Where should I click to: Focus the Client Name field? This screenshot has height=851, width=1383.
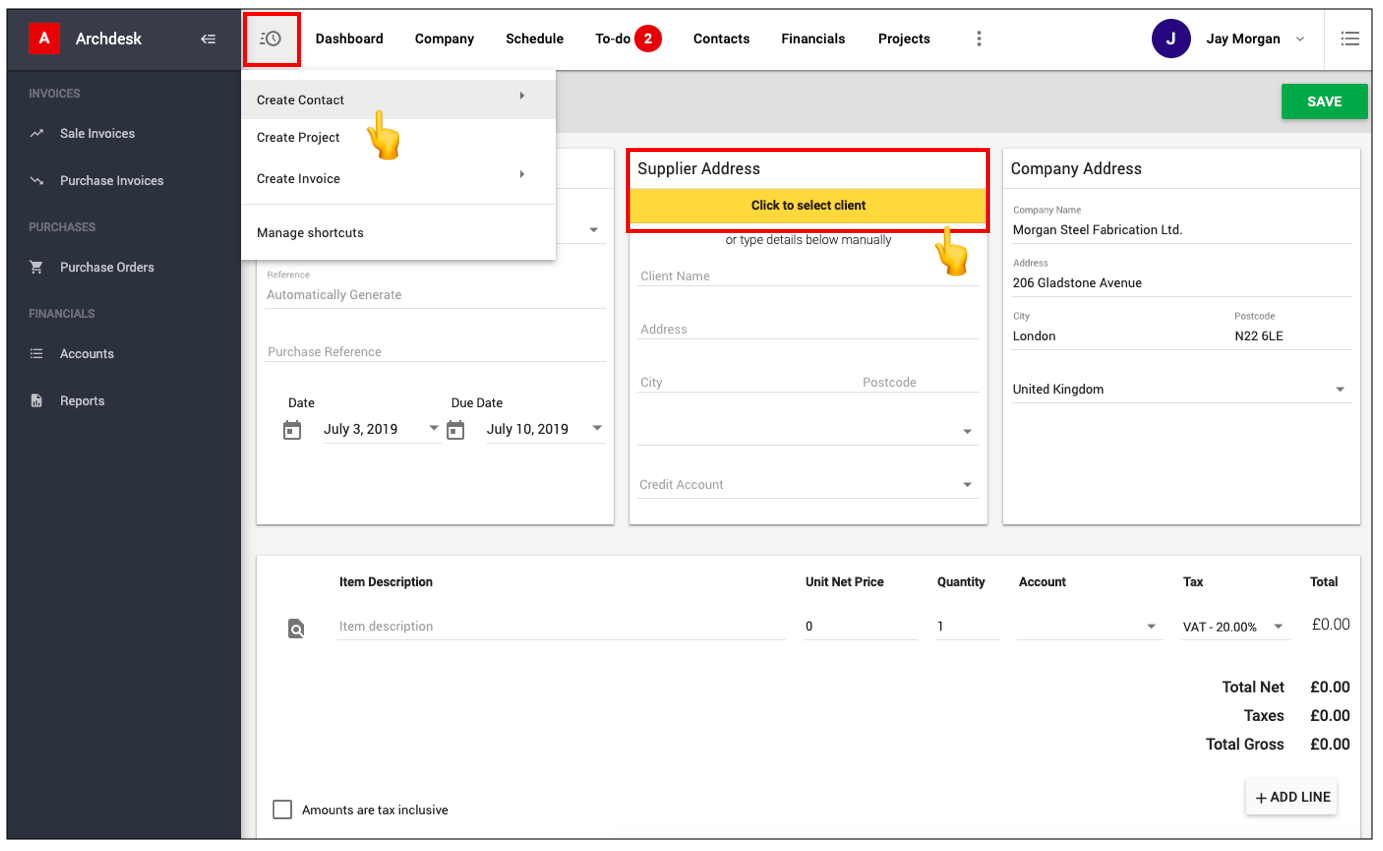pyautogui.click(x=808, y=276)
